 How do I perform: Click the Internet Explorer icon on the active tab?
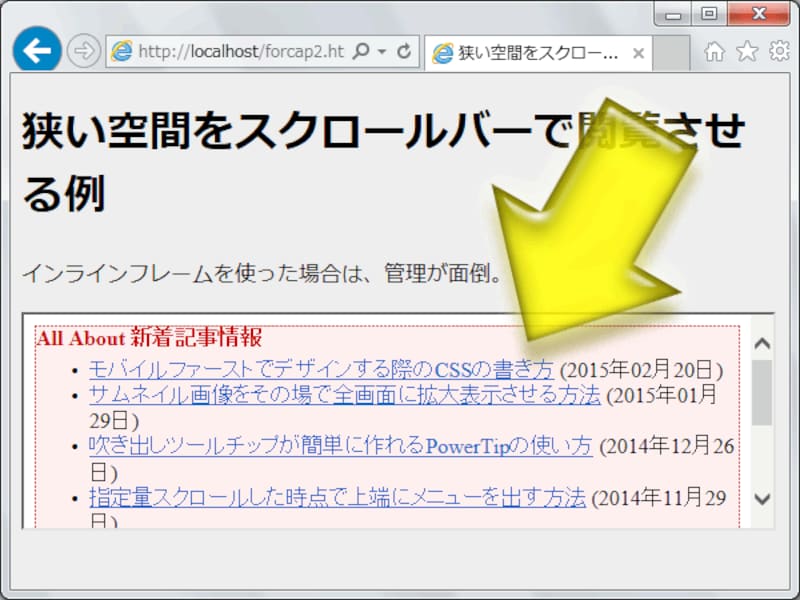coord(441,51)
